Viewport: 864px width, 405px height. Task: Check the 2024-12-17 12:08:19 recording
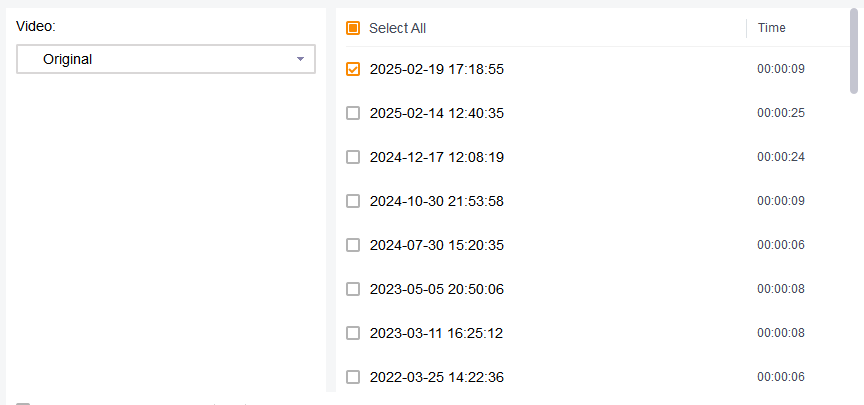click(353, 157)
